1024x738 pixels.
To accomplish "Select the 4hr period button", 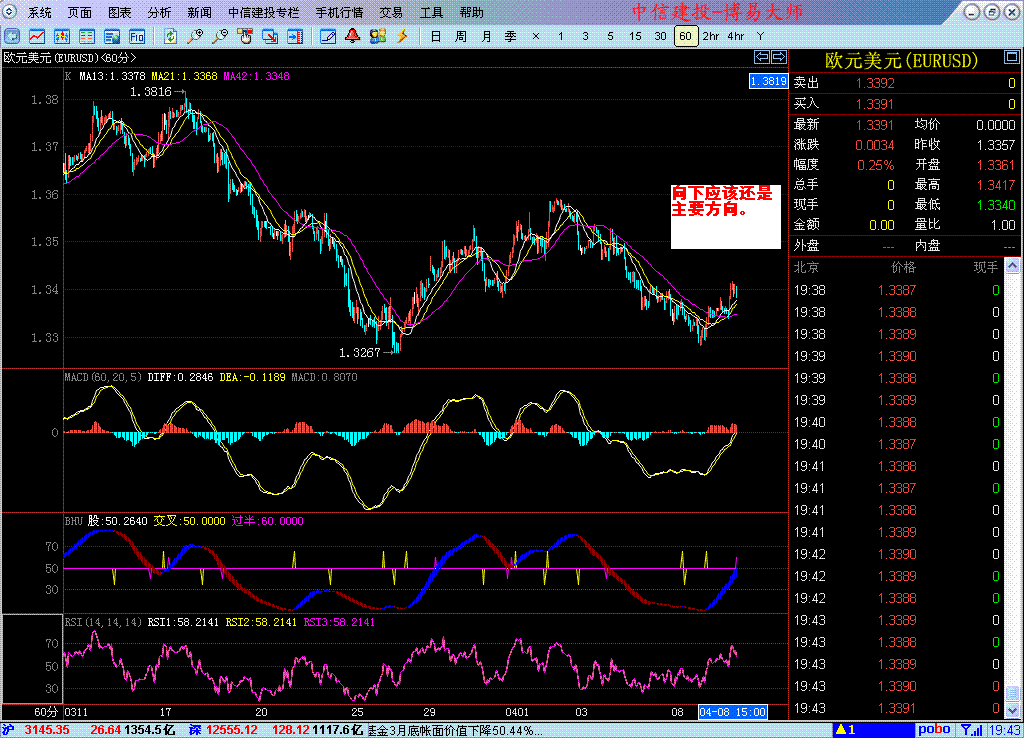I will coord(735,37).
